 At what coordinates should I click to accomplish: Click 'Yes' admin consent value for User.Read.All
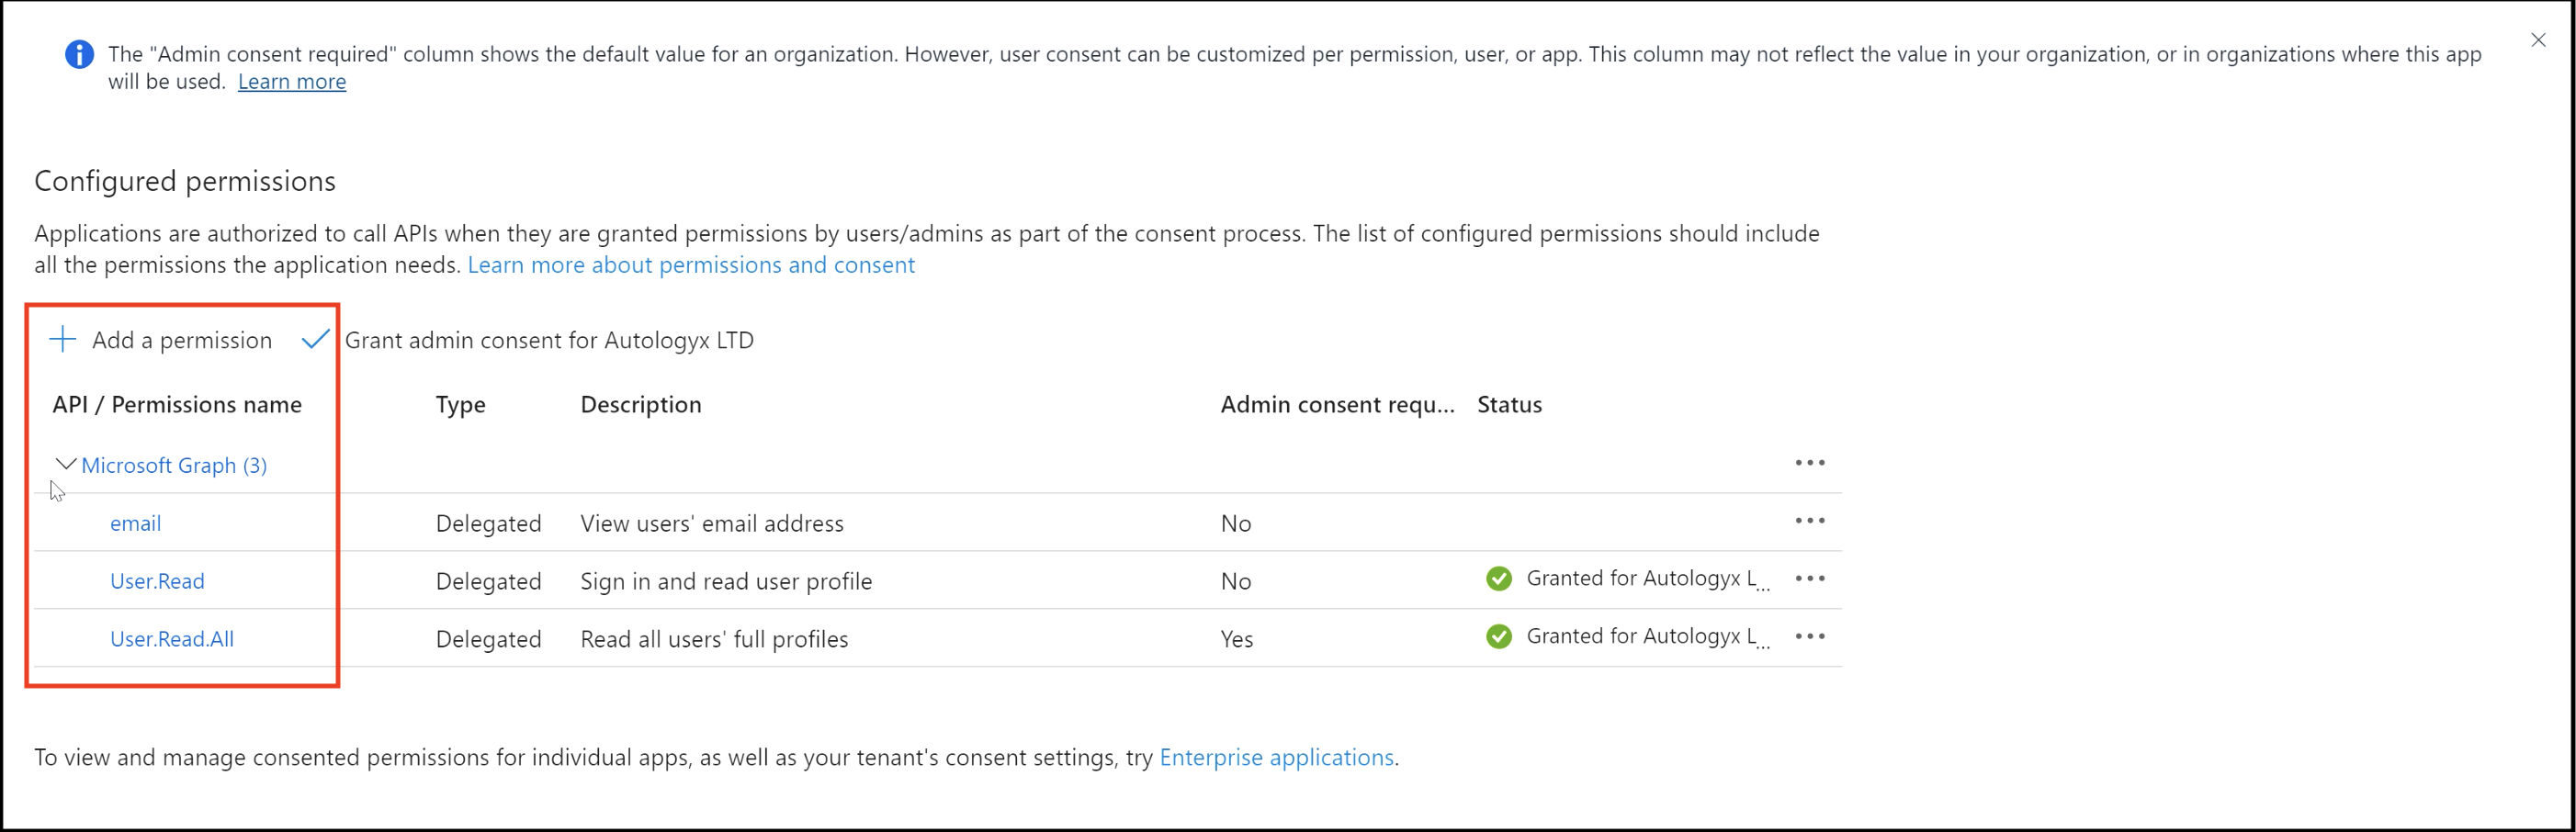pyautogui.click(x=1237, y=639)
